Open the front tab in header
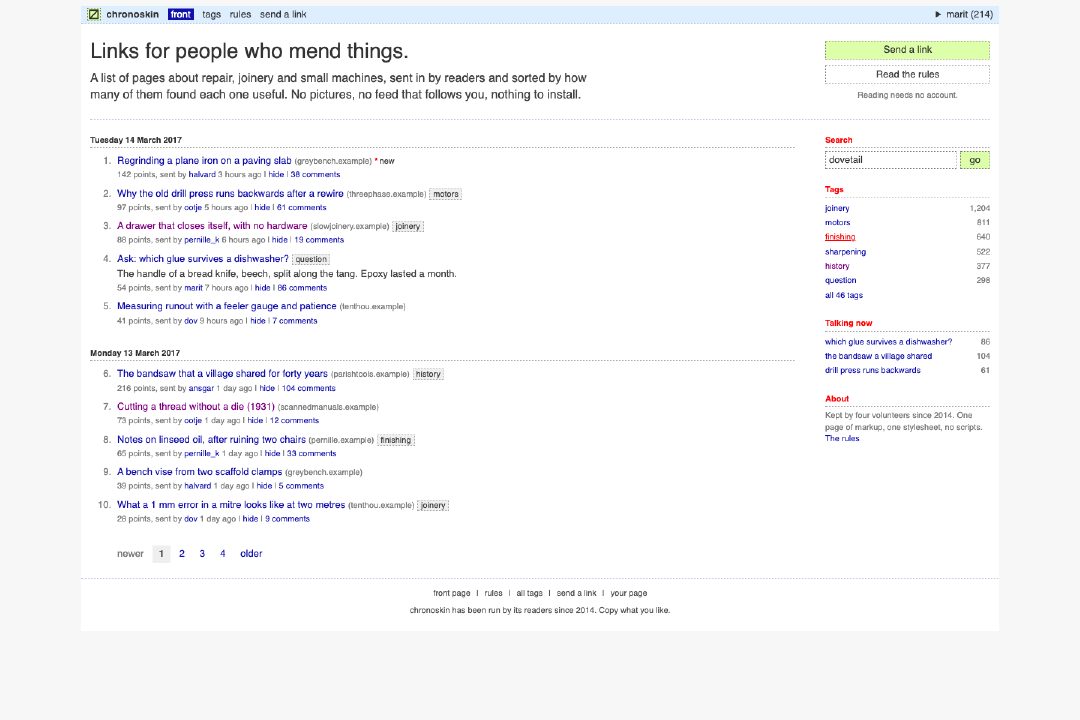Screen dimensions: 1080x720 coord(180,14)
